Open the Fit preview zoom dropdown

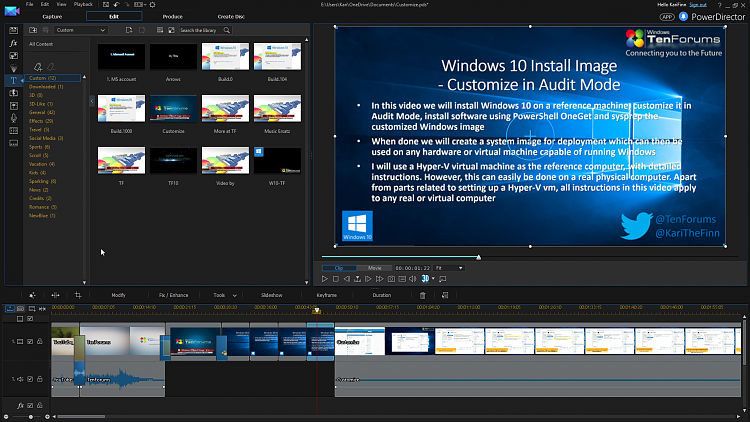tap(449, 268)
